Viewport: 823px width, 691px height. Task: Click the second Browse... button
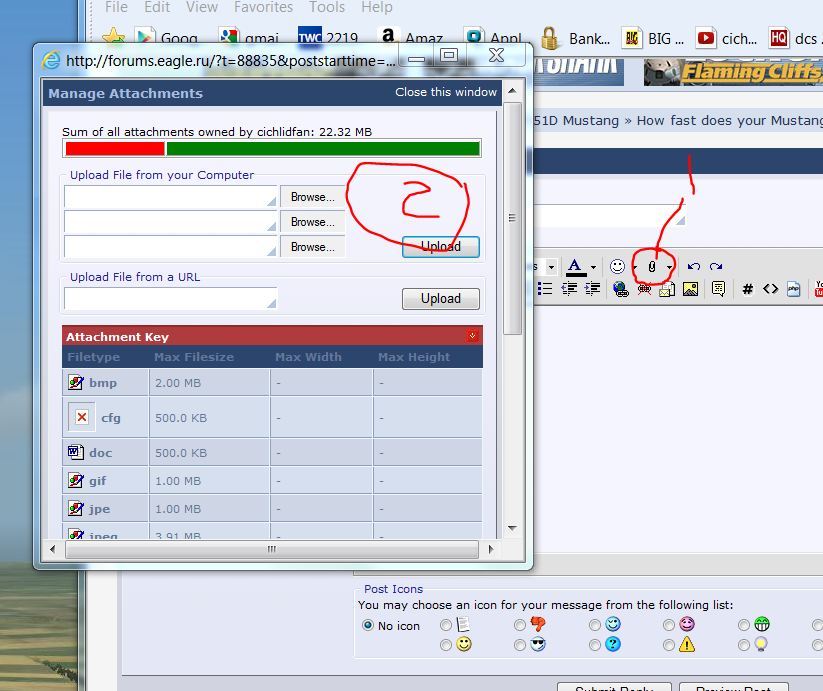[313, 222]
